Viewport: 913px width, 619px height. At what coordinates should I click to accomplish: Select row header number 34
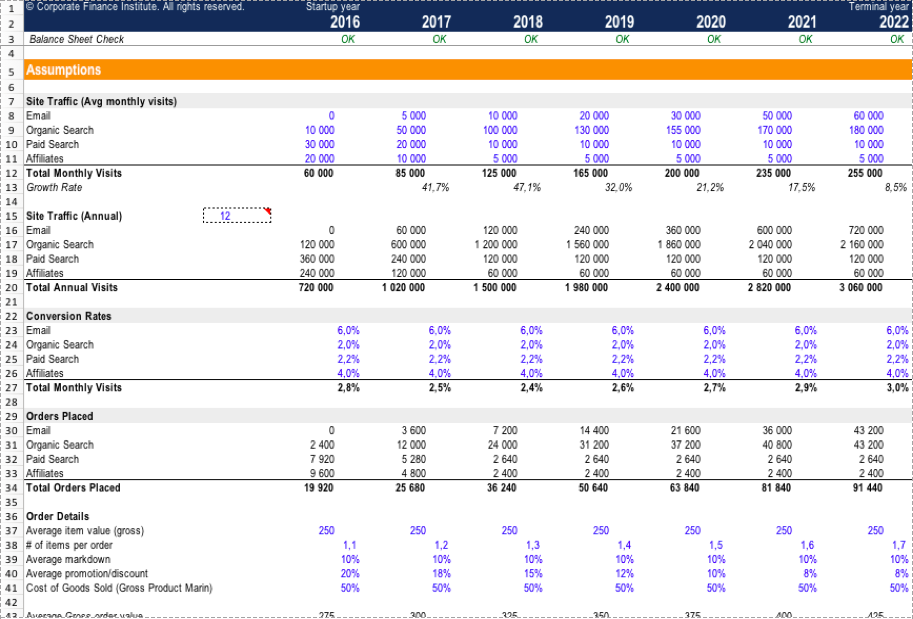point(10,488)
